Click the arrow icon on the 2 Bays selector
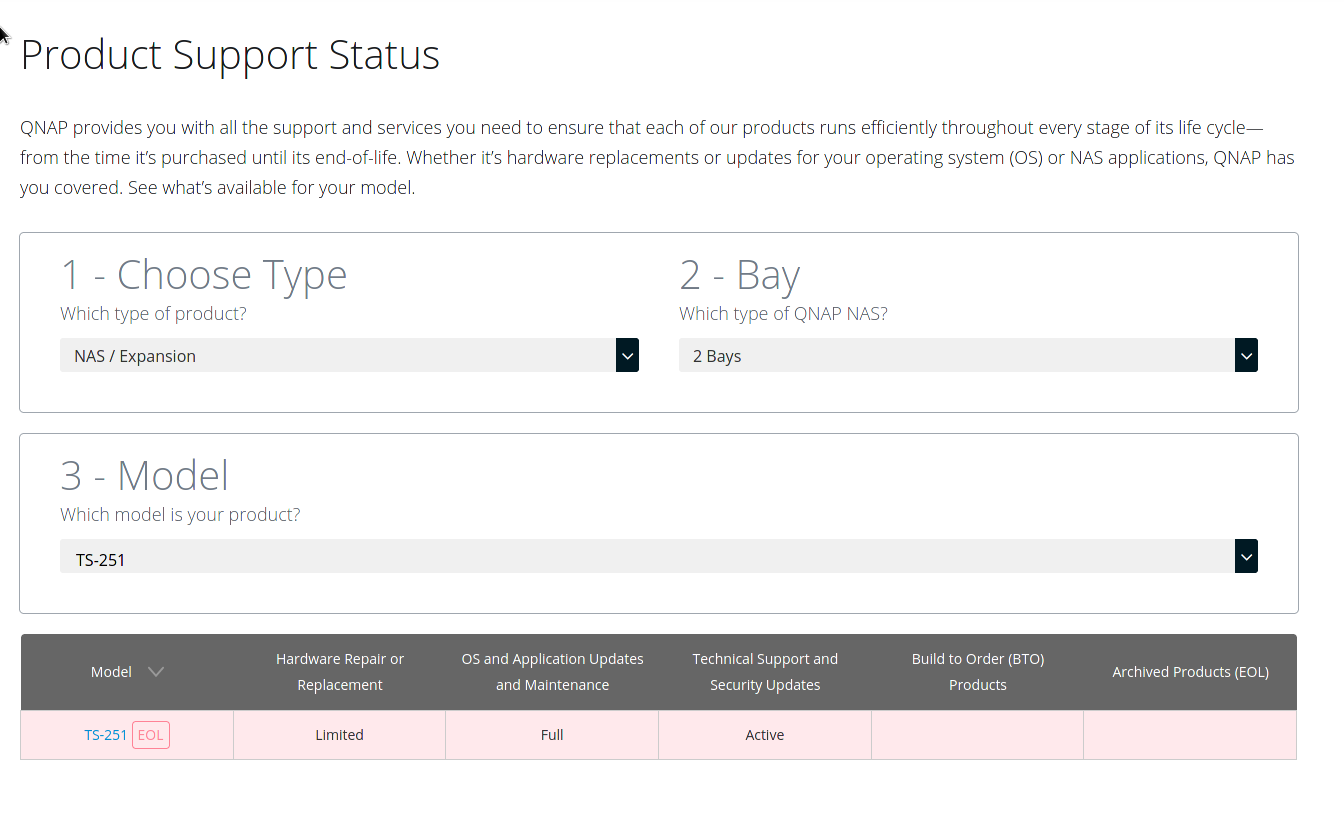This screenshot has height=814, width=1344. click(1246, 355)
